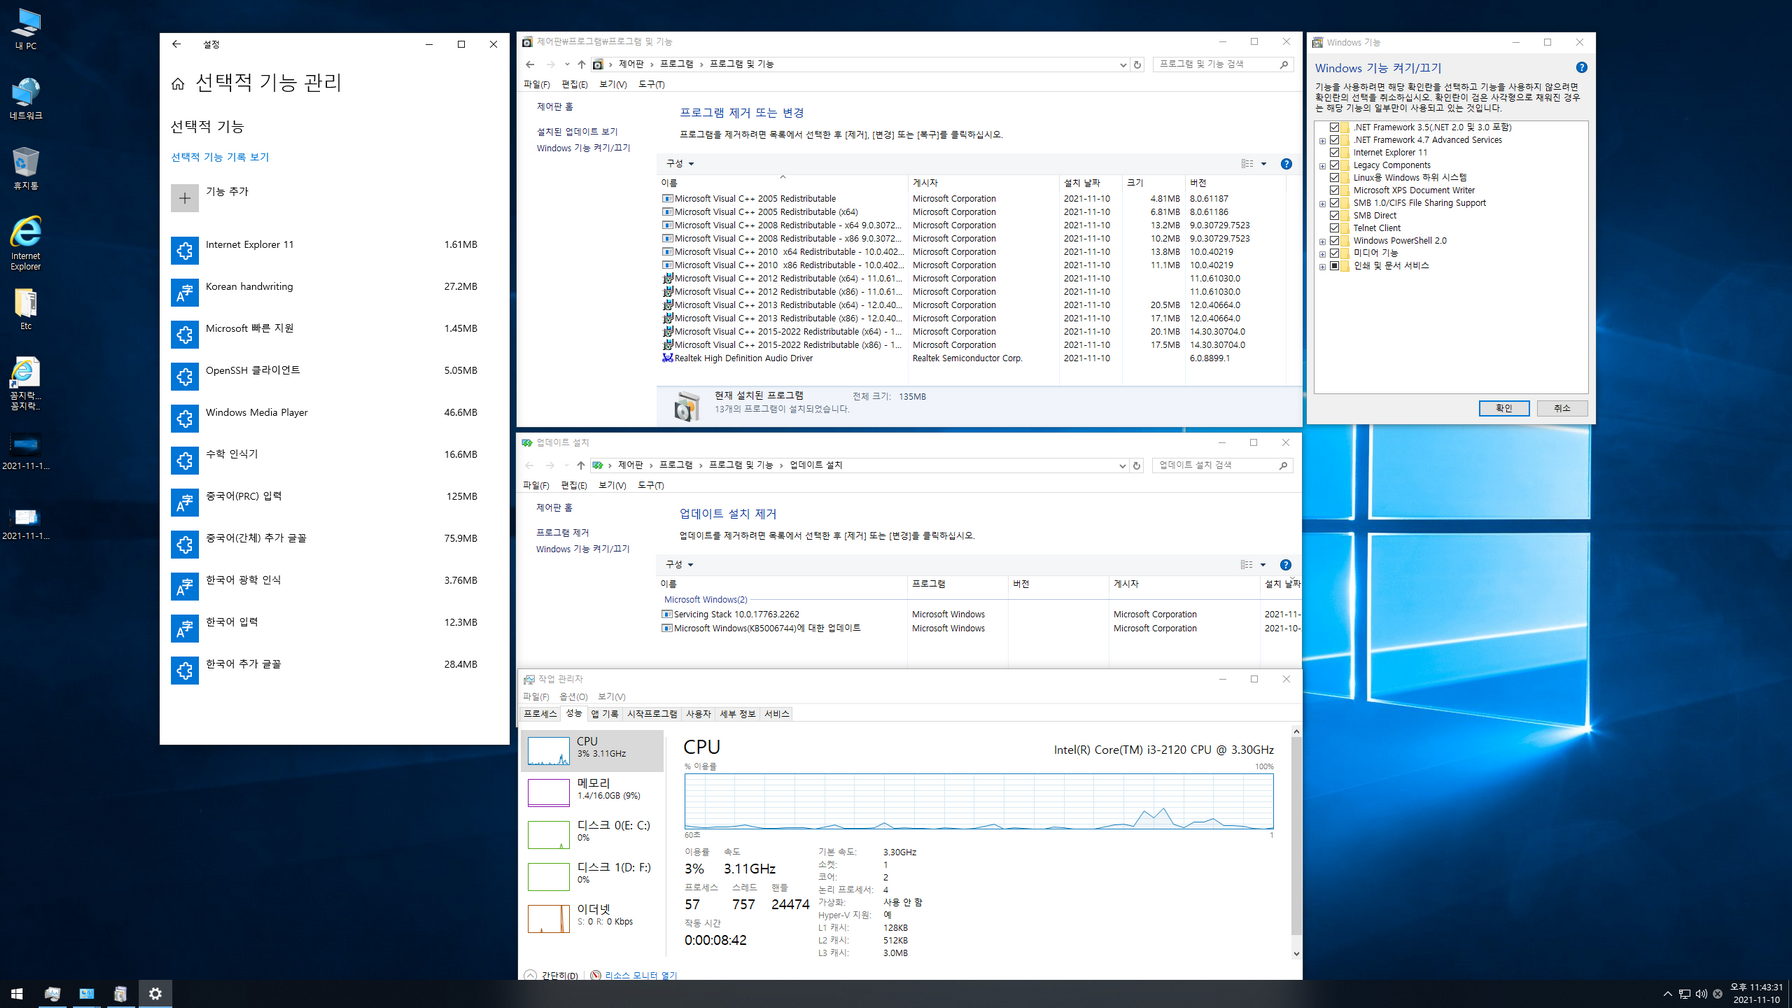Toggle the Linux용 Windows 하위 시스템 checkbox
Image resolution: width=1792 pixels, height=1008 pixels.
pos(1334,177)
